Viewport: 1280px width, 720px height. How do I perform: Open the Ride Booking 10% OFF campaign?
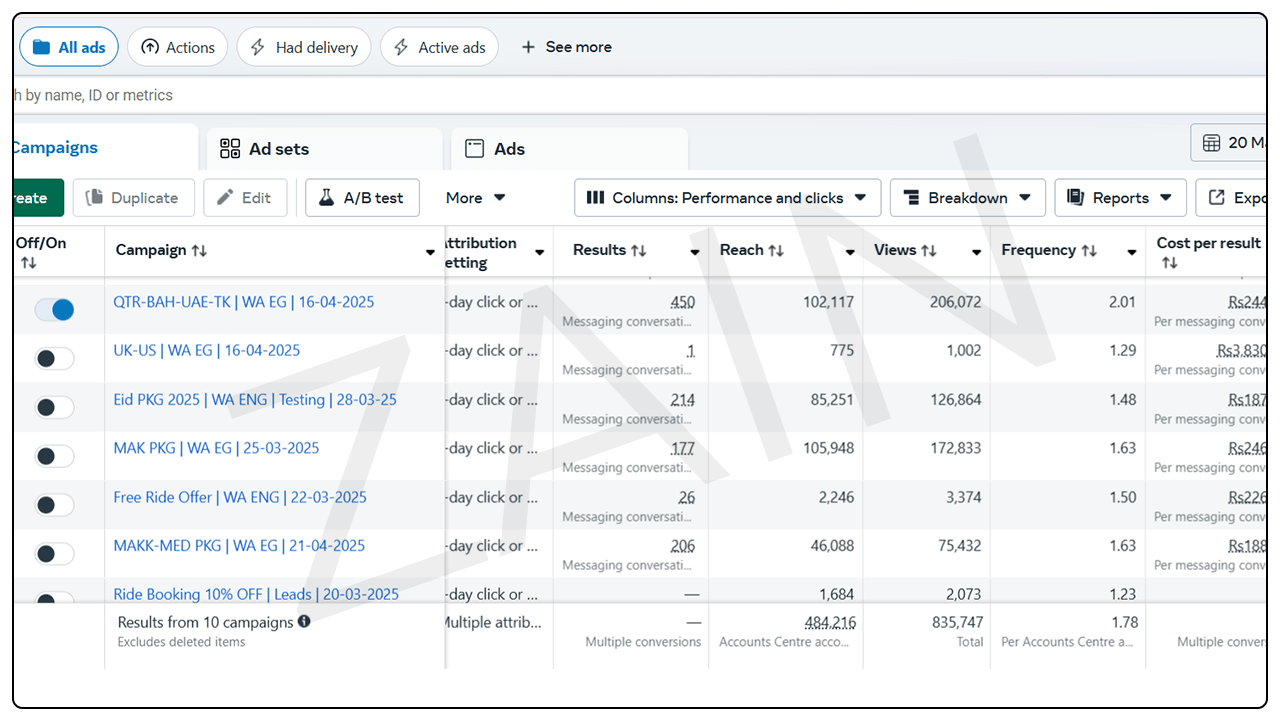[256, 594]
